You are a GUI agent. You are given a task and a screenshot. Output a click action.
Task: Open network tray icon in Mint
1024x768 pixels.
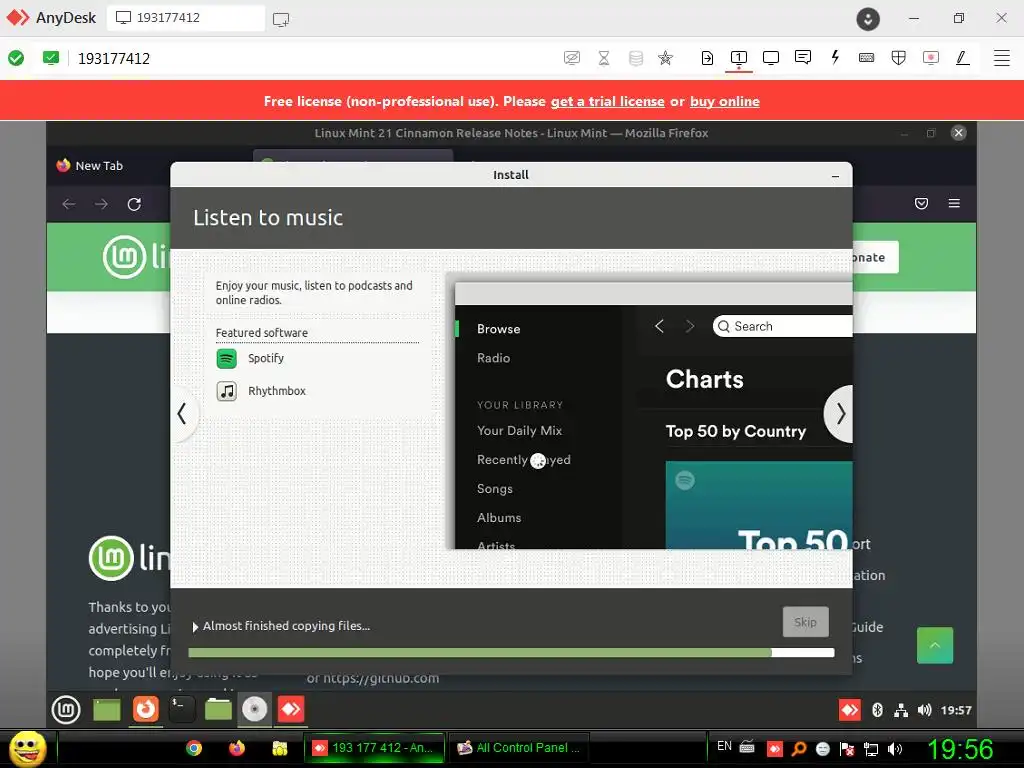901,710
